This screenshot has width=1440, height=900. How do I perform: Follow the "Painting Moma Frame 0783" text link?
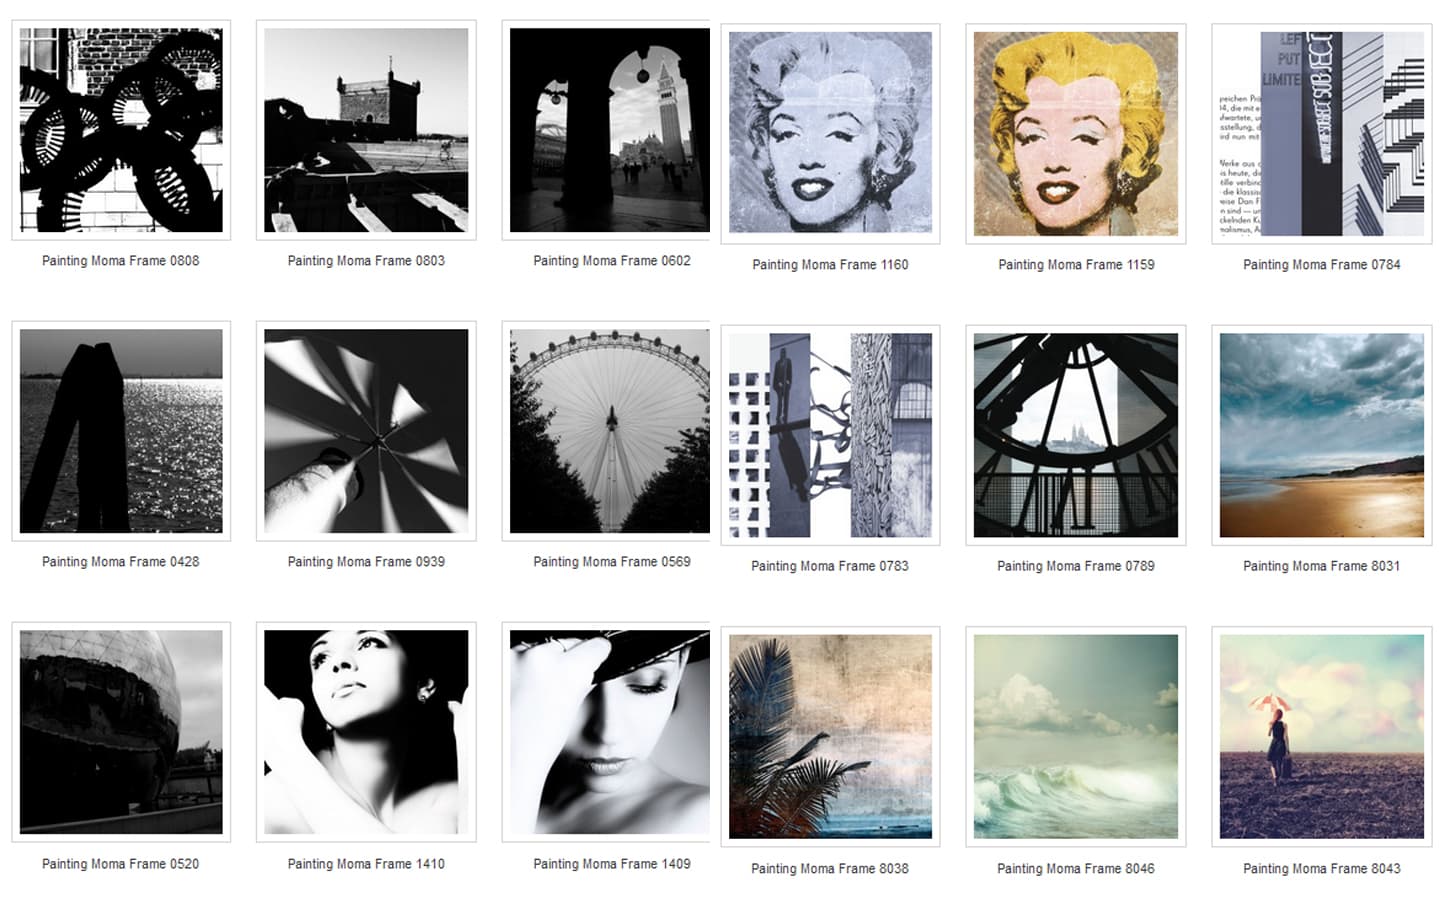830,566
